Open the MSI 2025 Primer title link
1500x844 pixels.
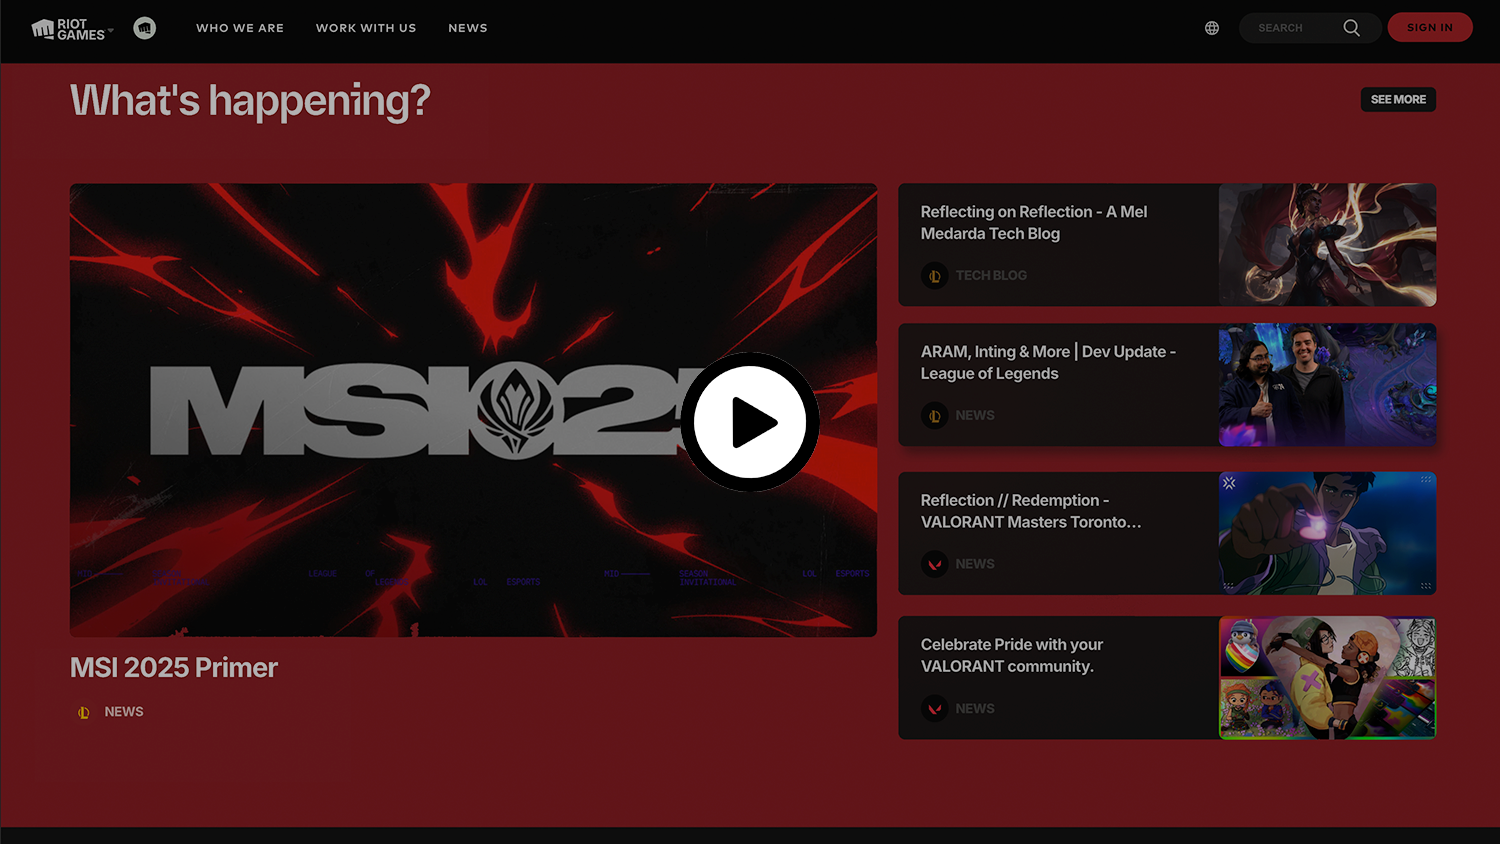pos(174,667)
